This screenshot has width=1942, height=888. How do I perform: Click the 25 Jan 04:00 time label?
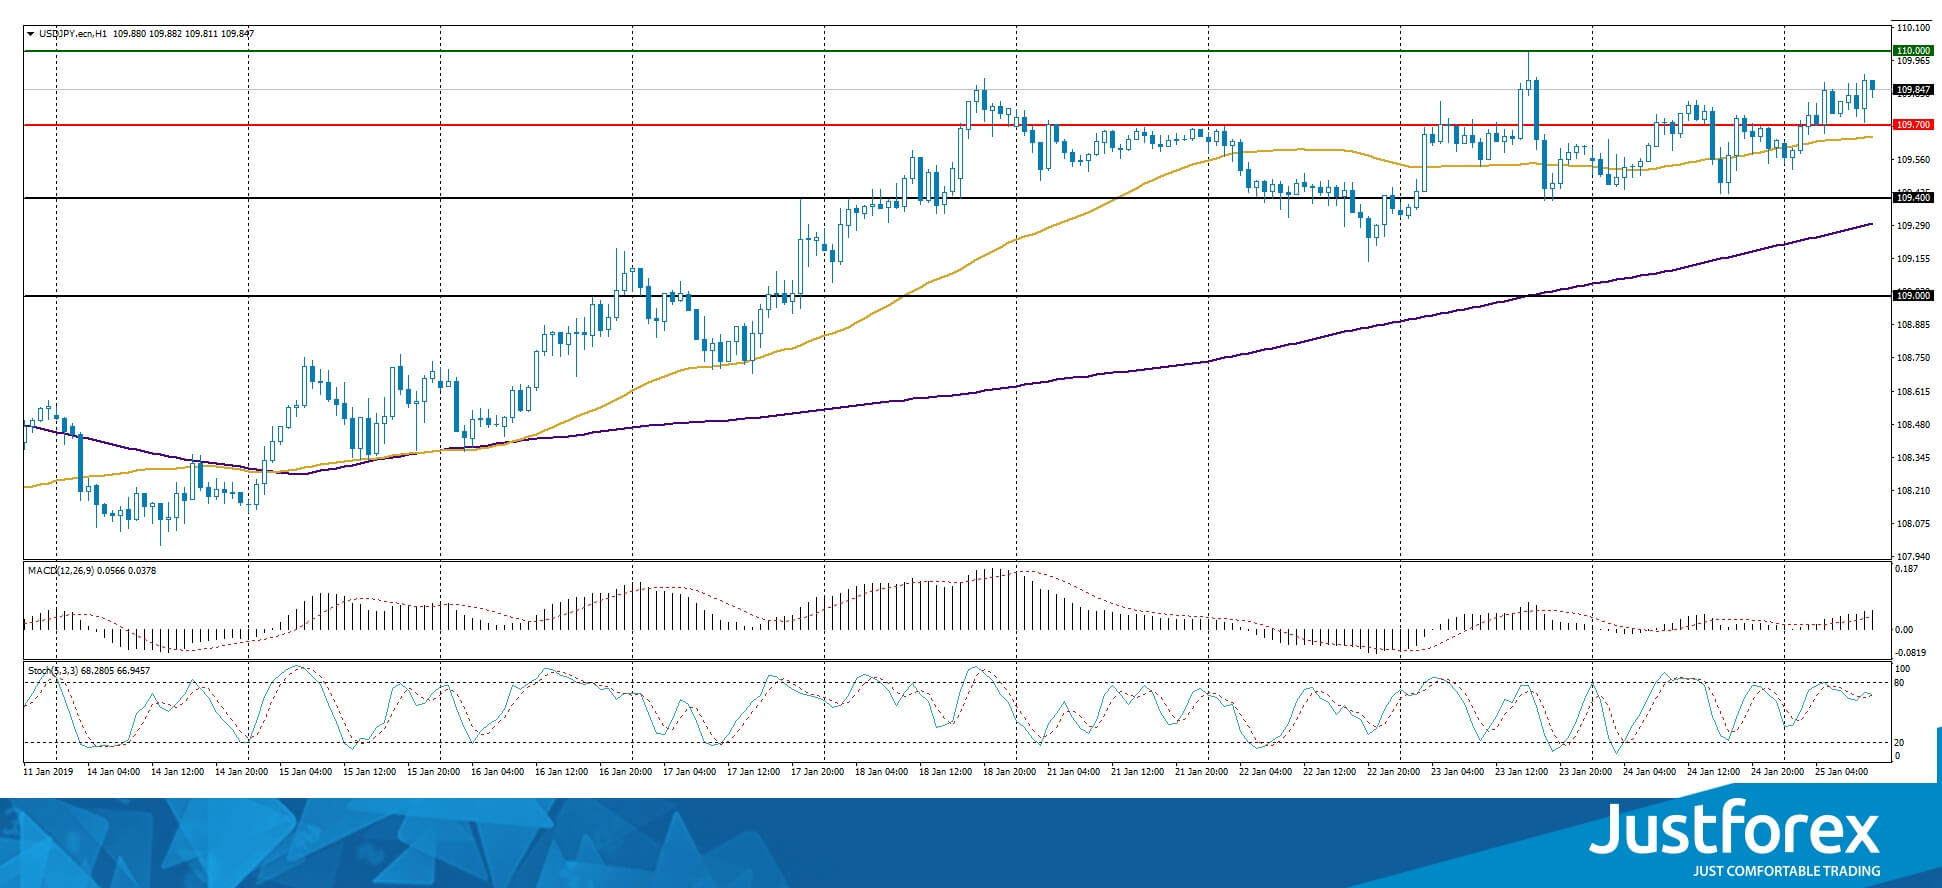[x=1841, y=771]
